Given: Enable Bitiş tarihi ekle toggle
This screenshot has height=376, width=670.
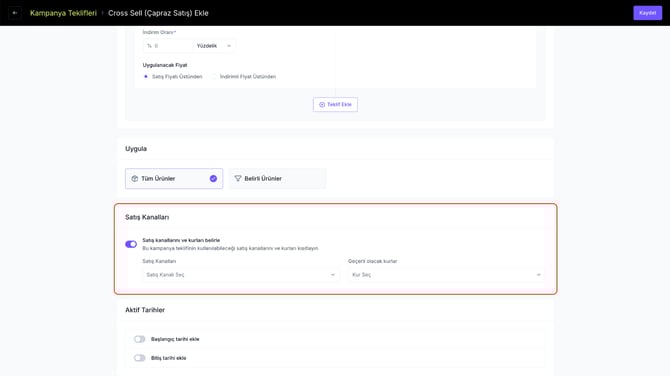Looking at the screenshot, I should 140,358.
